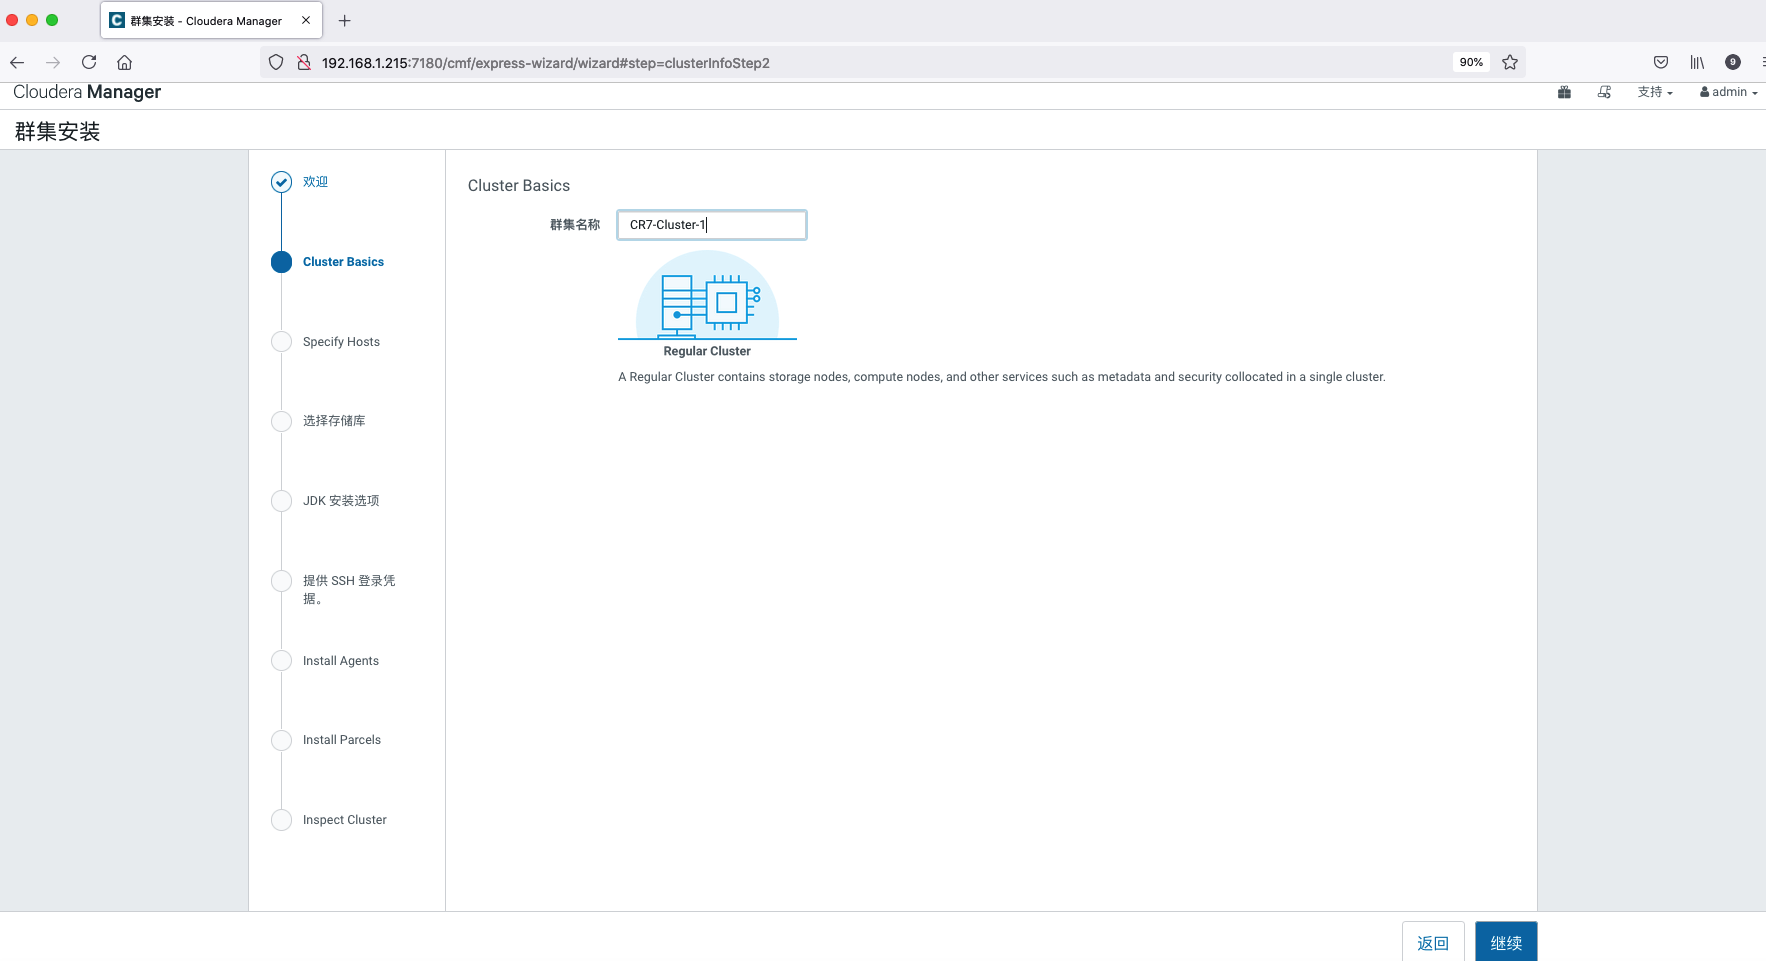1766x961 pixels.
Task: Click the SSH credentials step circle
Action: coord(281,581)
